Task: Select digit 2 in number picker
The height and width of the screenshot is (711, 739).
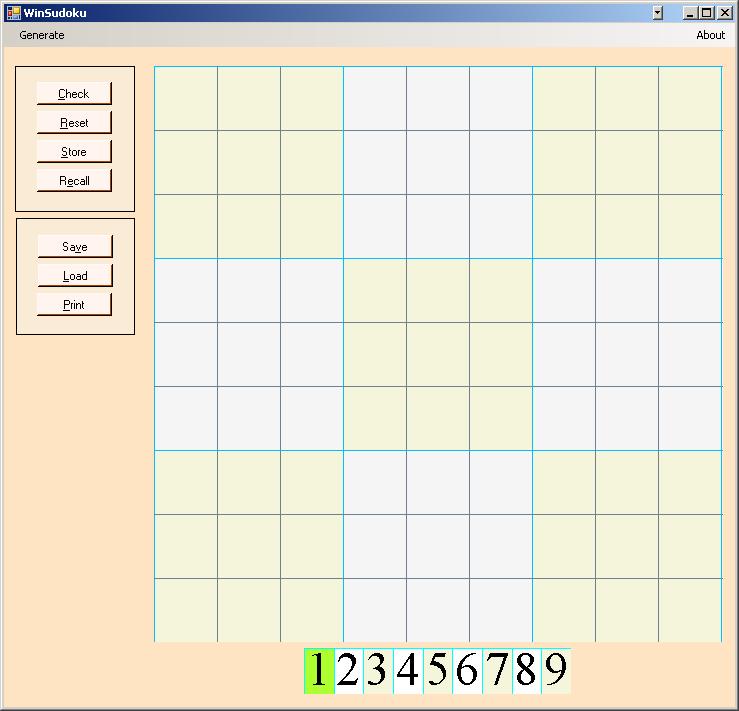Action: [348, 670]
